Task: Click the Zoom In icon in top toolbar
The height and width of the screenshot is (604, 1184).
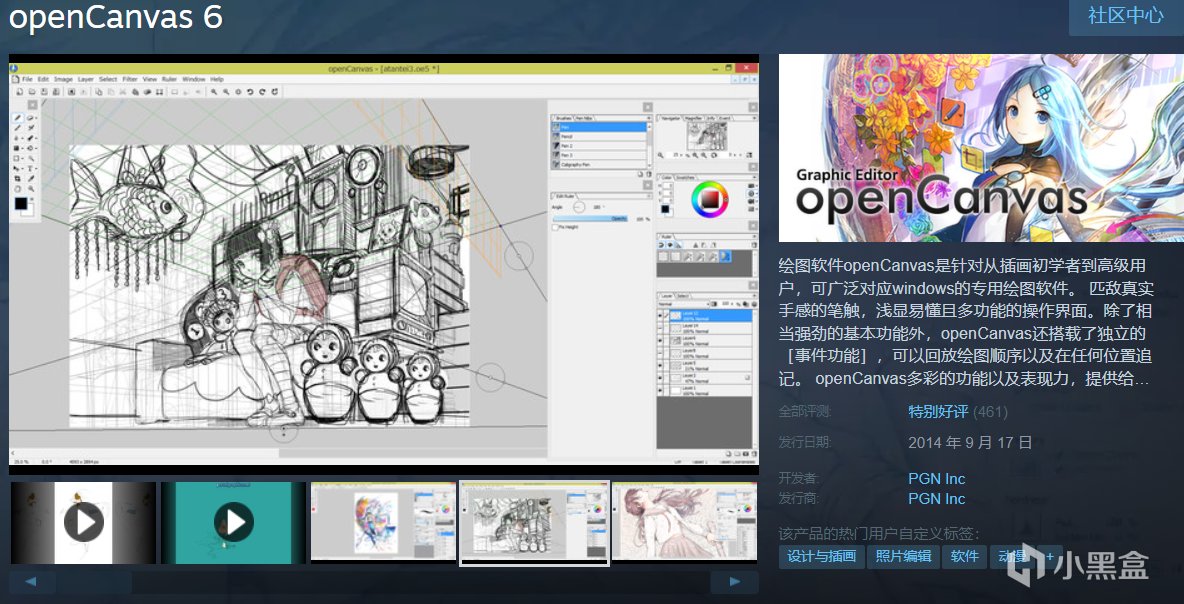Action: [214, 91]
